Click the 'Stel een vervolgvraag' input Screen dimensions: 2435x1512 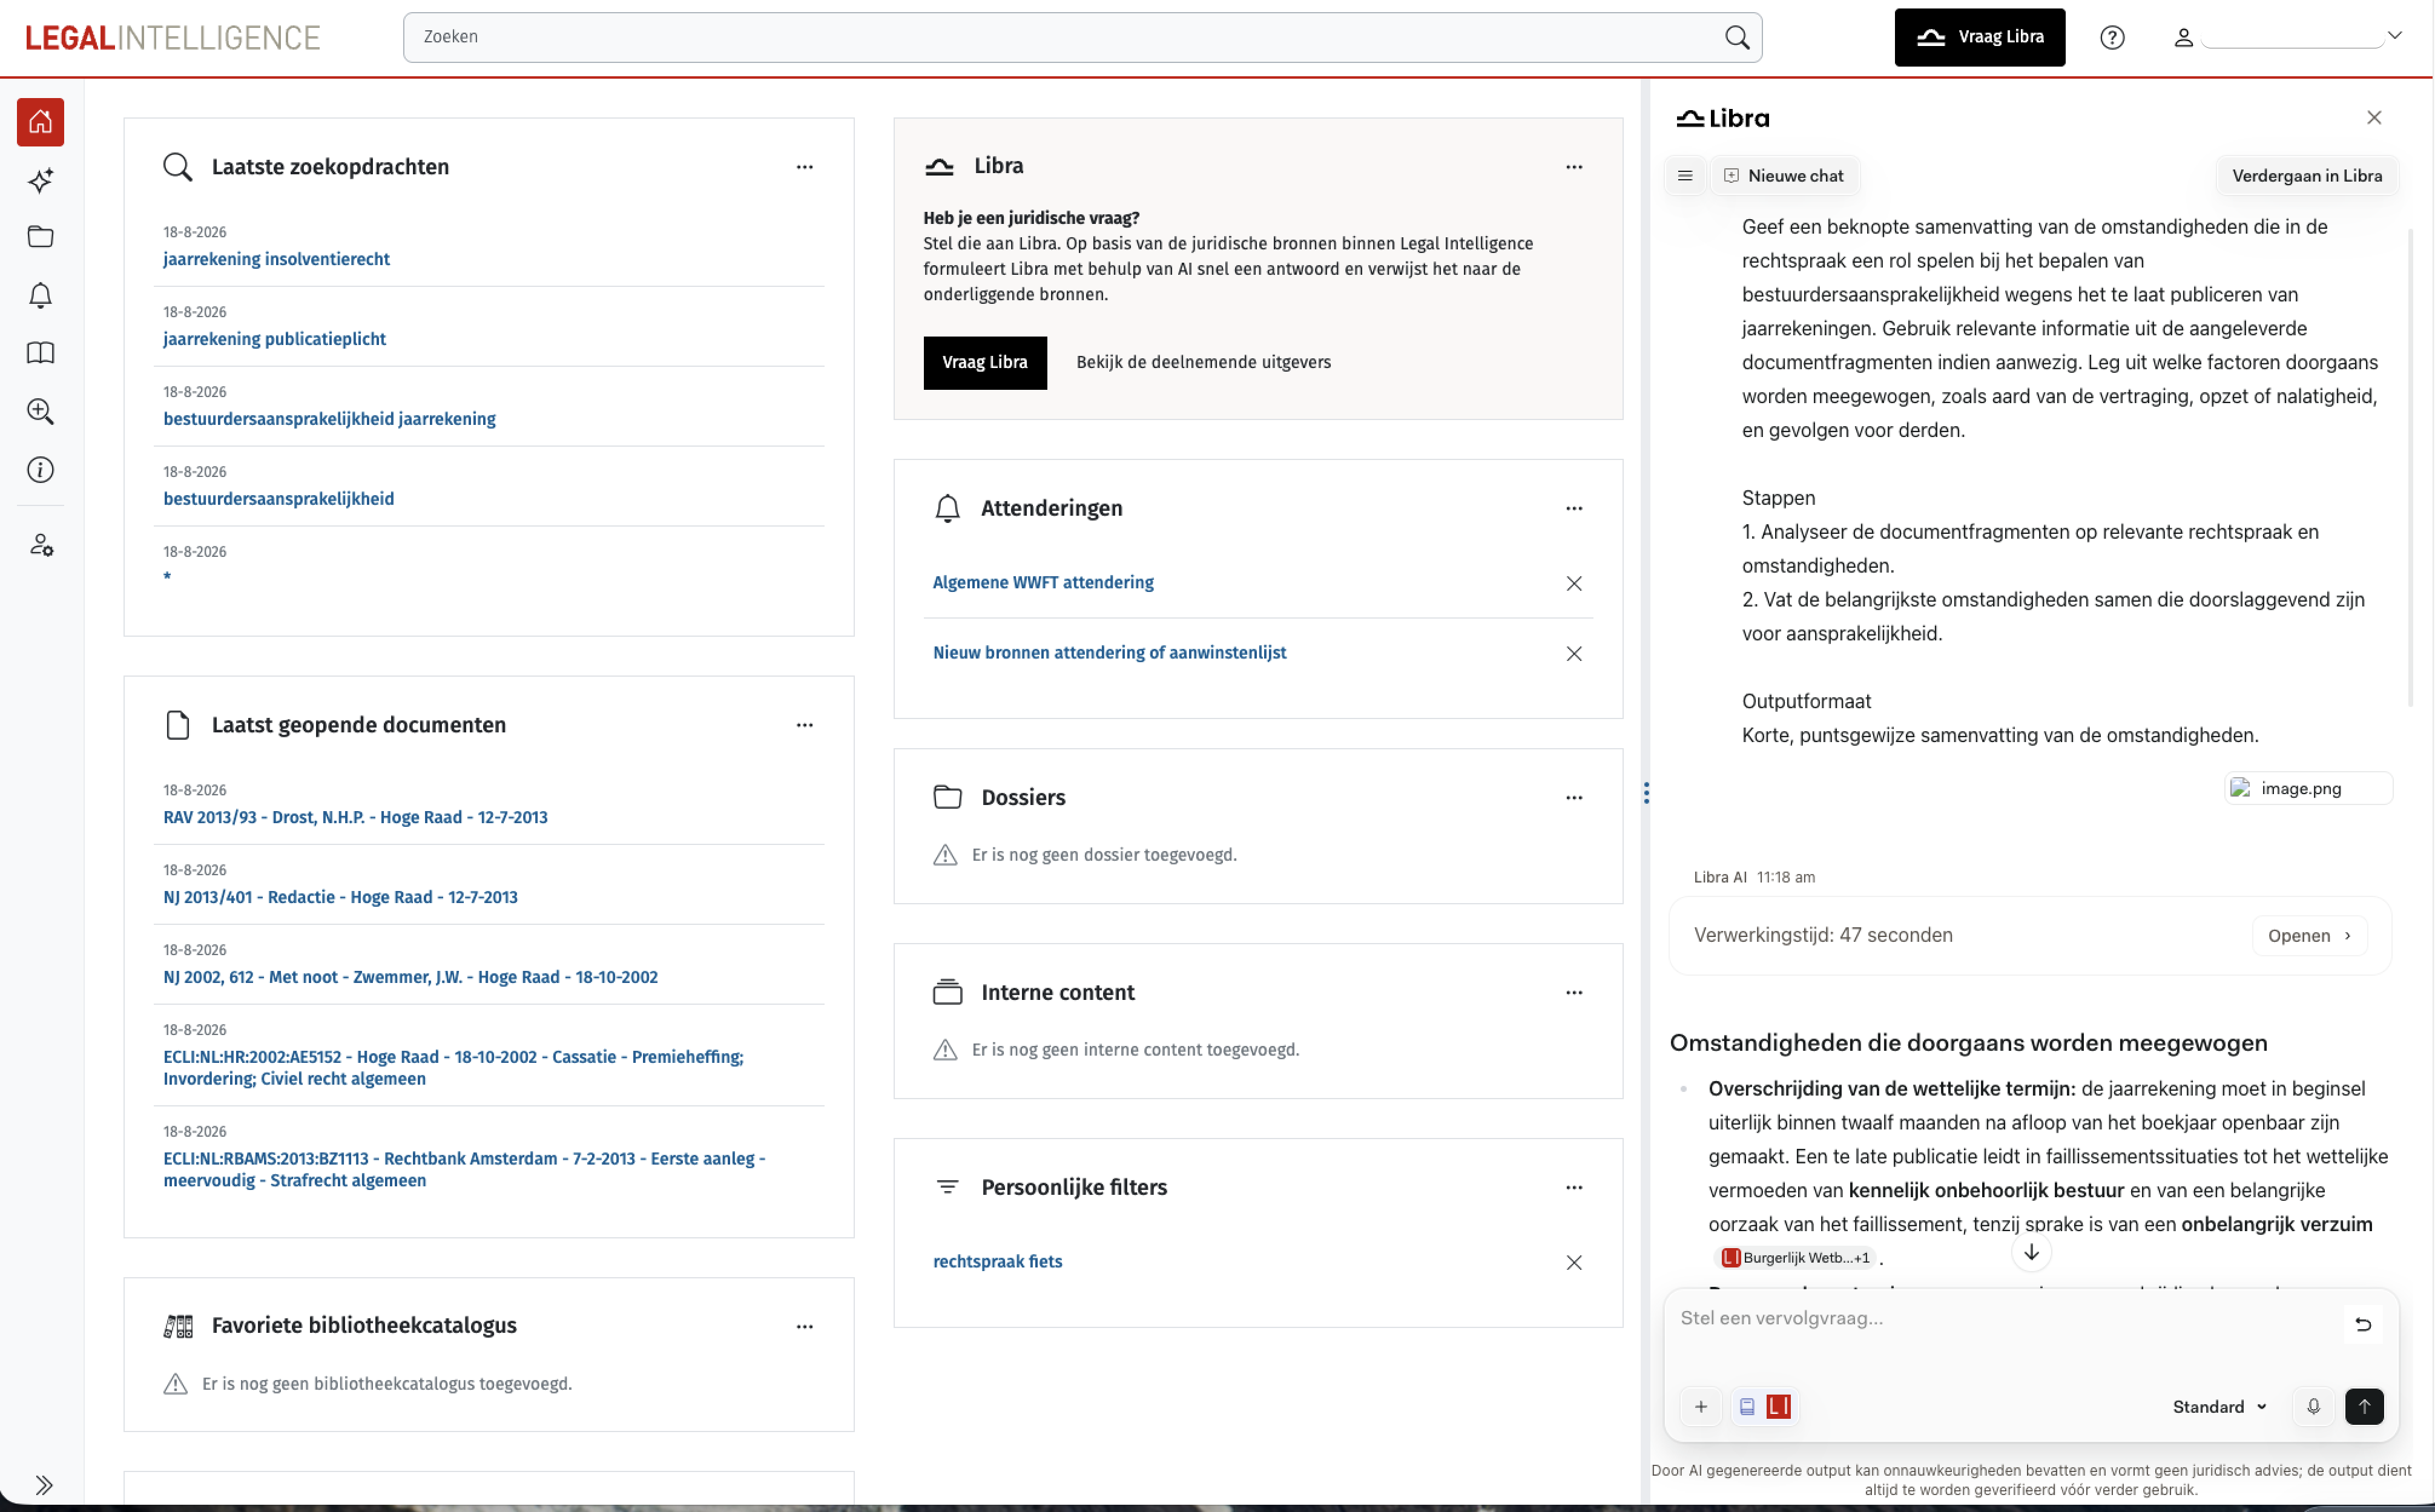(x=2005, y=1318)
